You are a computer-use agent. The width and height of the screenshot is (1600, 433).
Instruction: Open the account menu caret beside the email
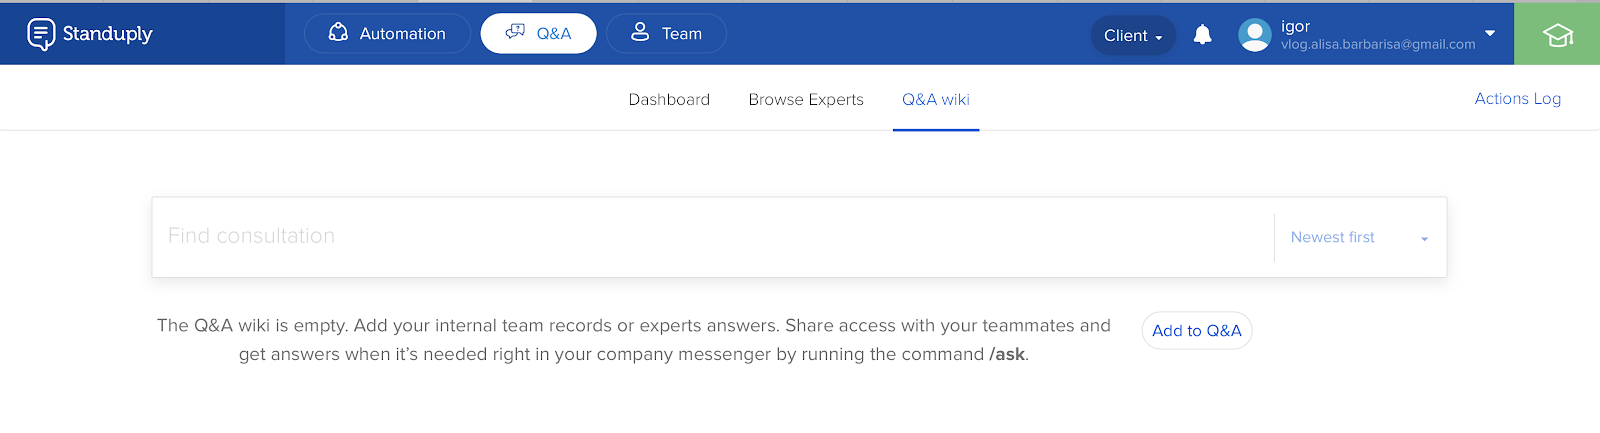pyautogui.click(x=1490, y=33)
